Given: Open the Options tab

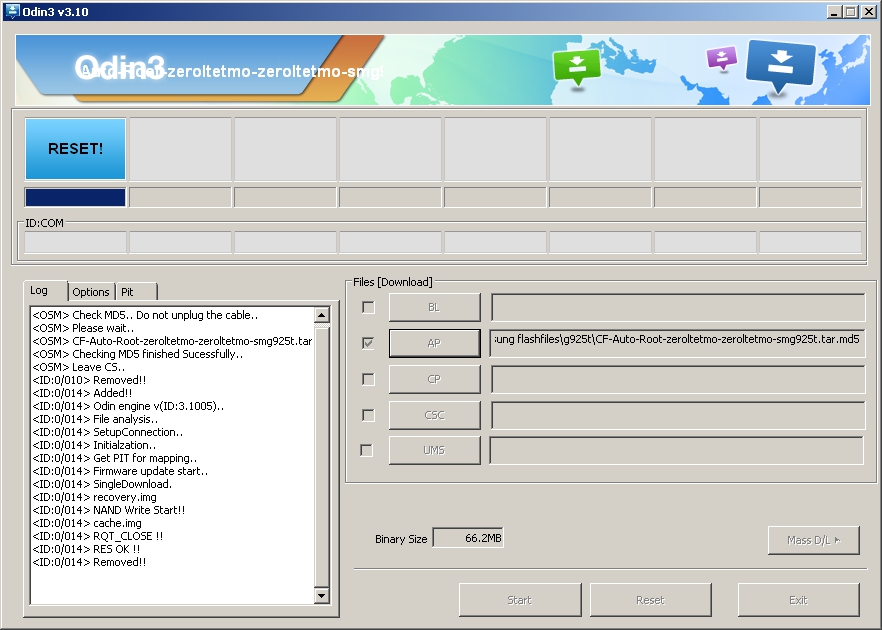Looking at the screenshot, I should (91, 292).
